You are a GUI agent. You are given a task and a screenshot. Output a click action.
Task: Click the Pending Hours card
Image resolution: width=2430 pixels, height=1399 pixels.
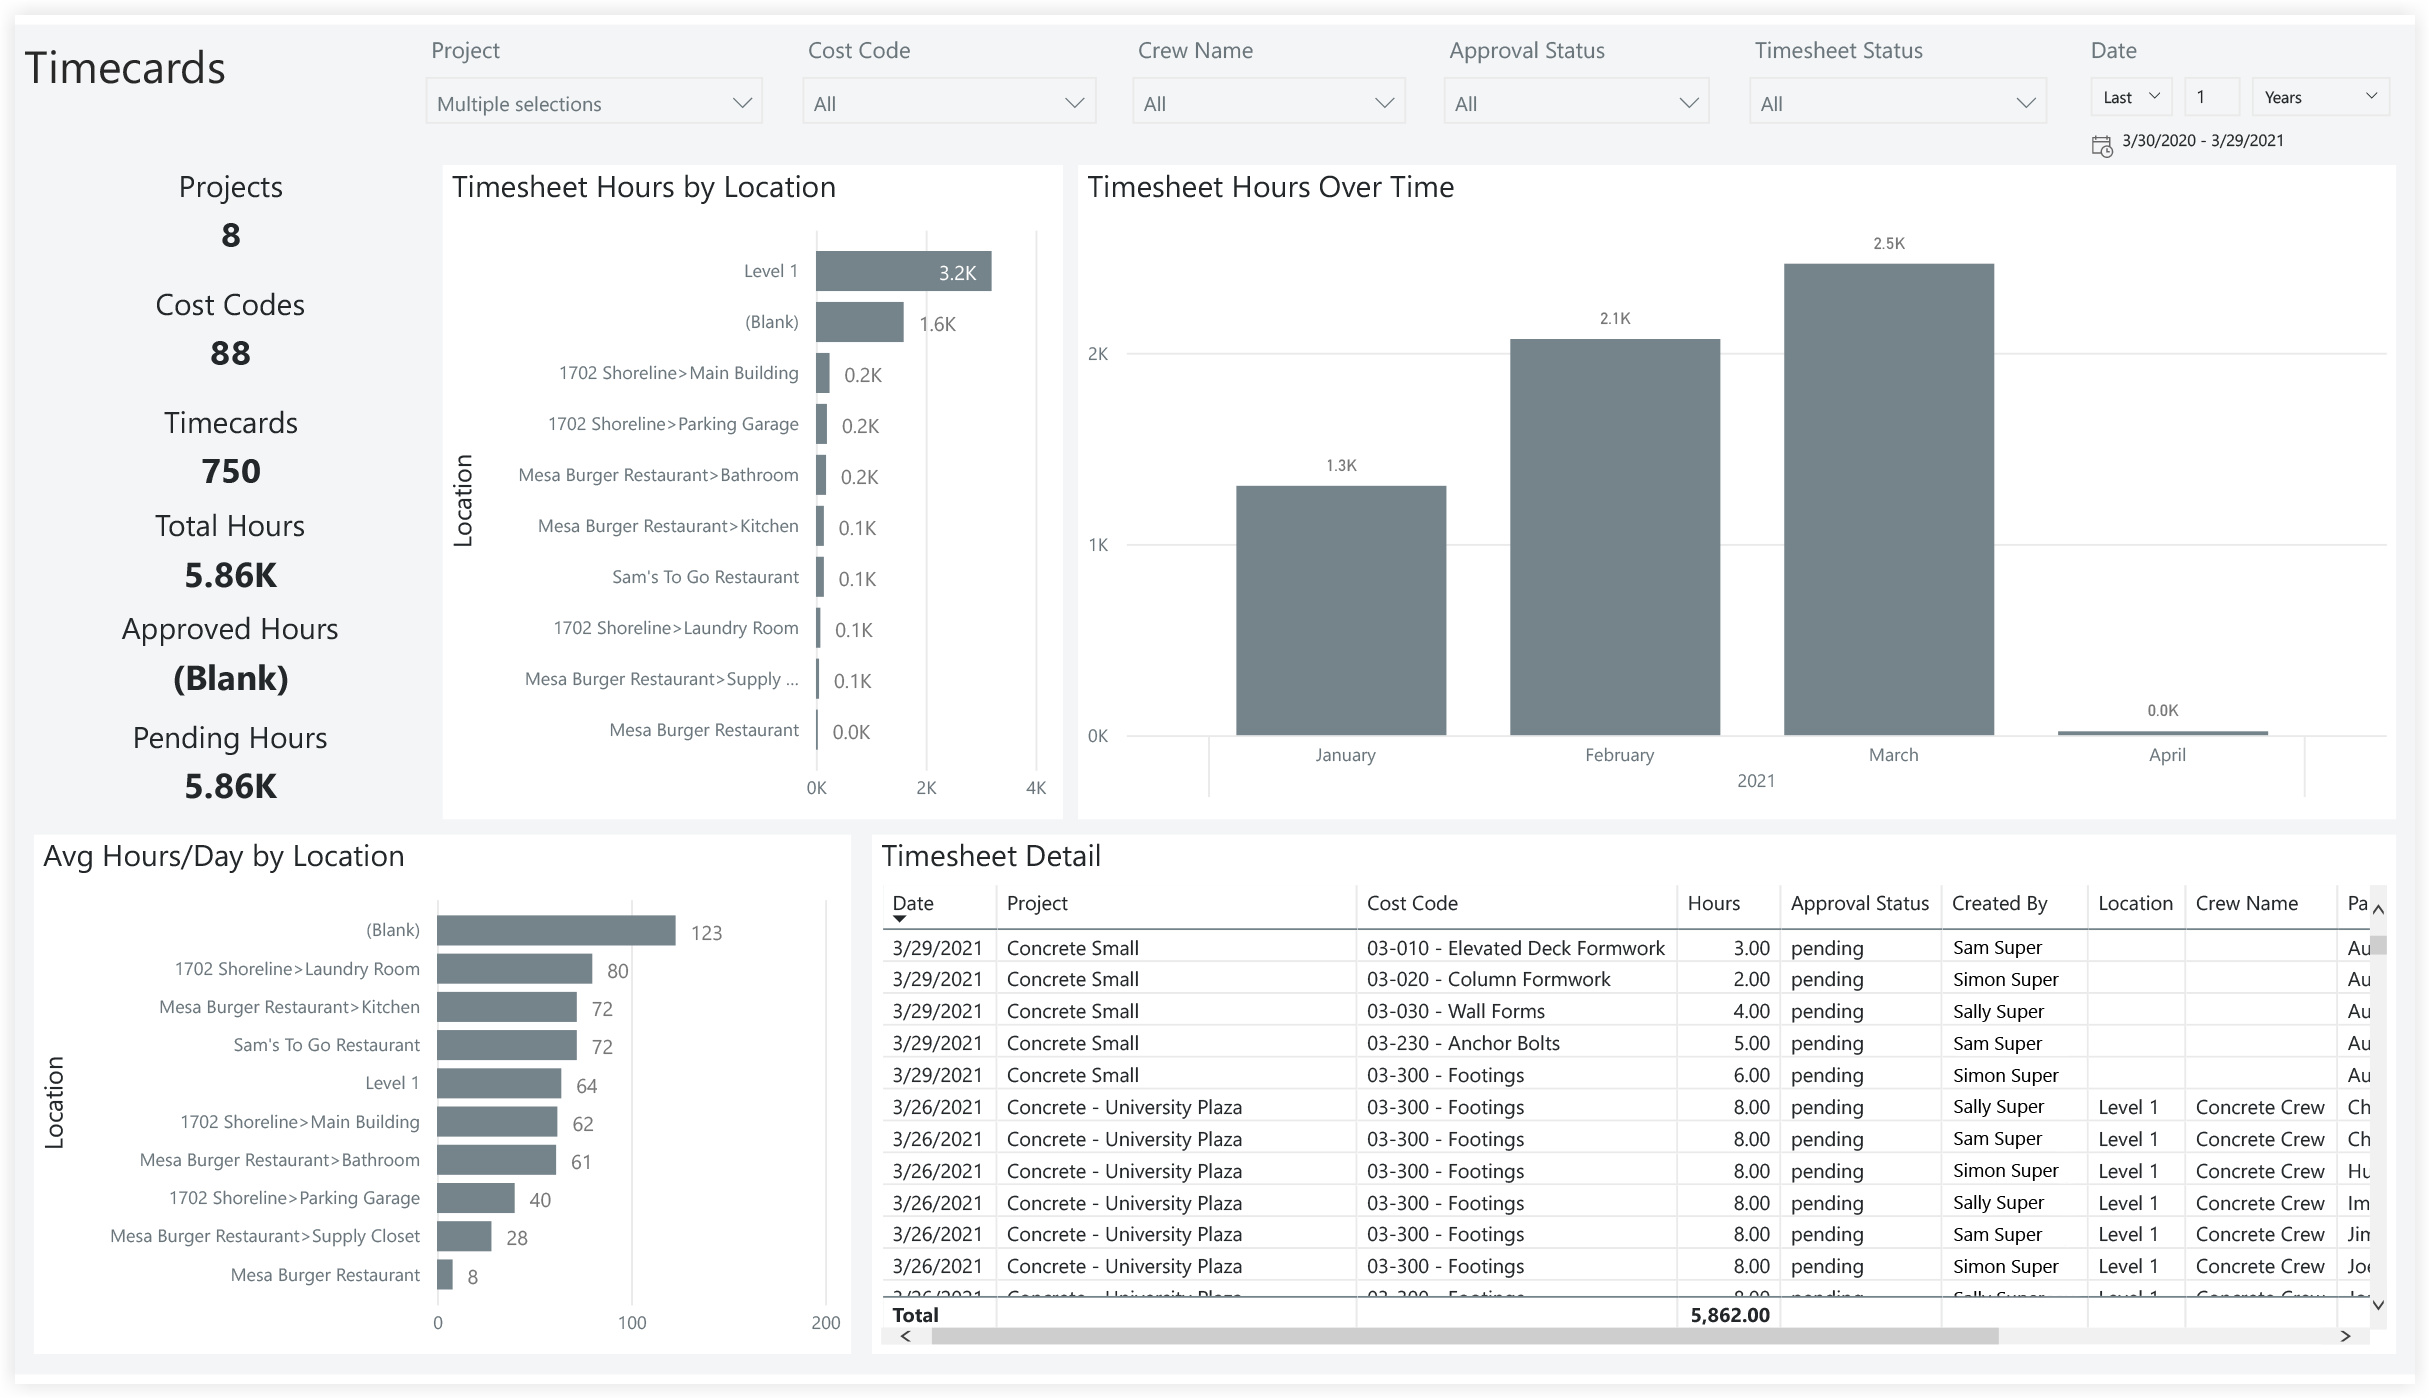click(230, 763)
